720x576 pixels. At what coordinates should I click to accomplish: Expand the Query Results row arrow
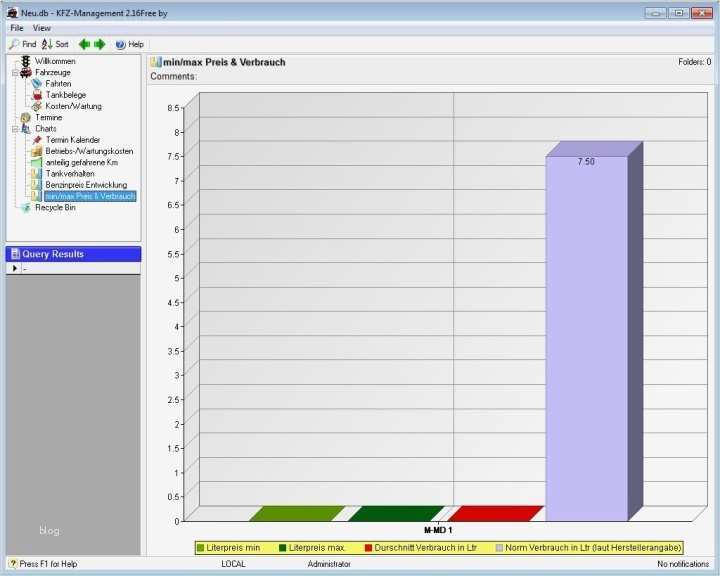click(x=14, y=268)
